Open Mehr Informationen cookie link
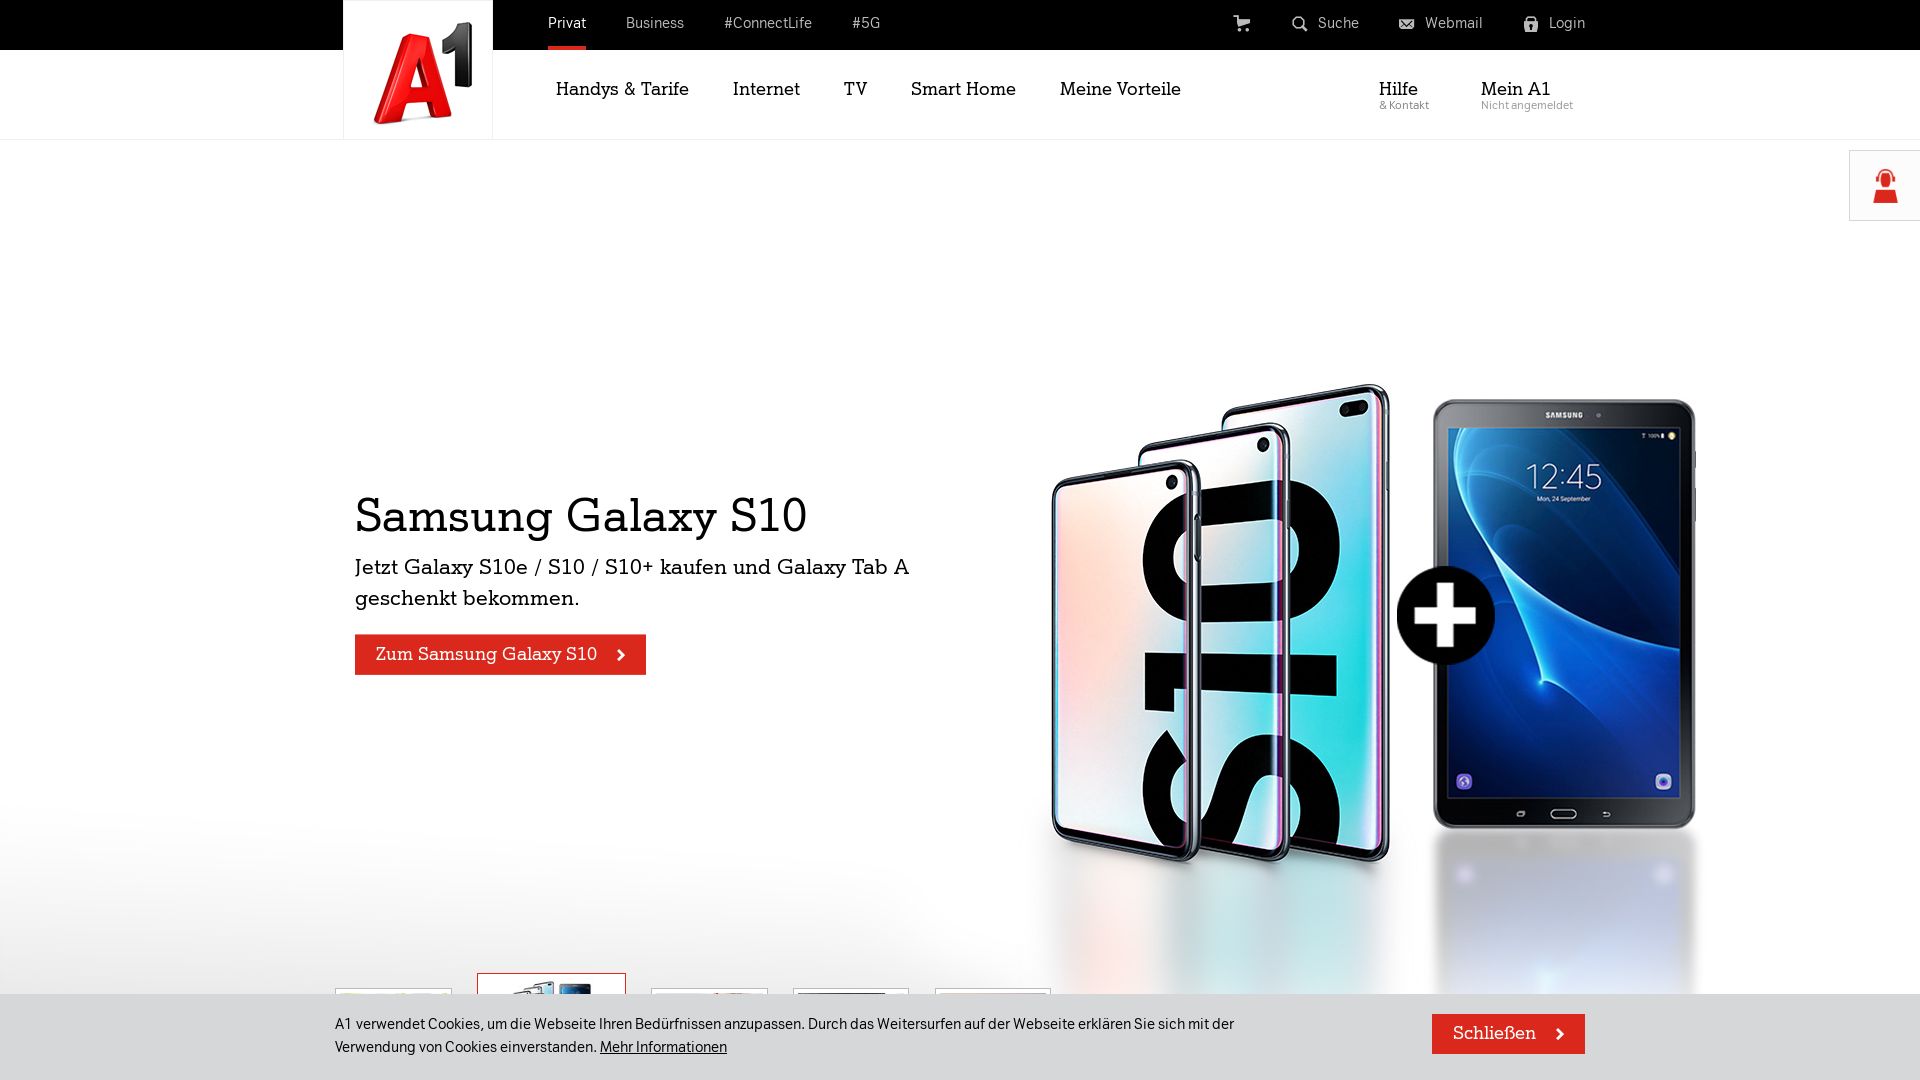The width and height of the screenshot is (1920, 1080). pyautogui.click(x=663, y=1047)
